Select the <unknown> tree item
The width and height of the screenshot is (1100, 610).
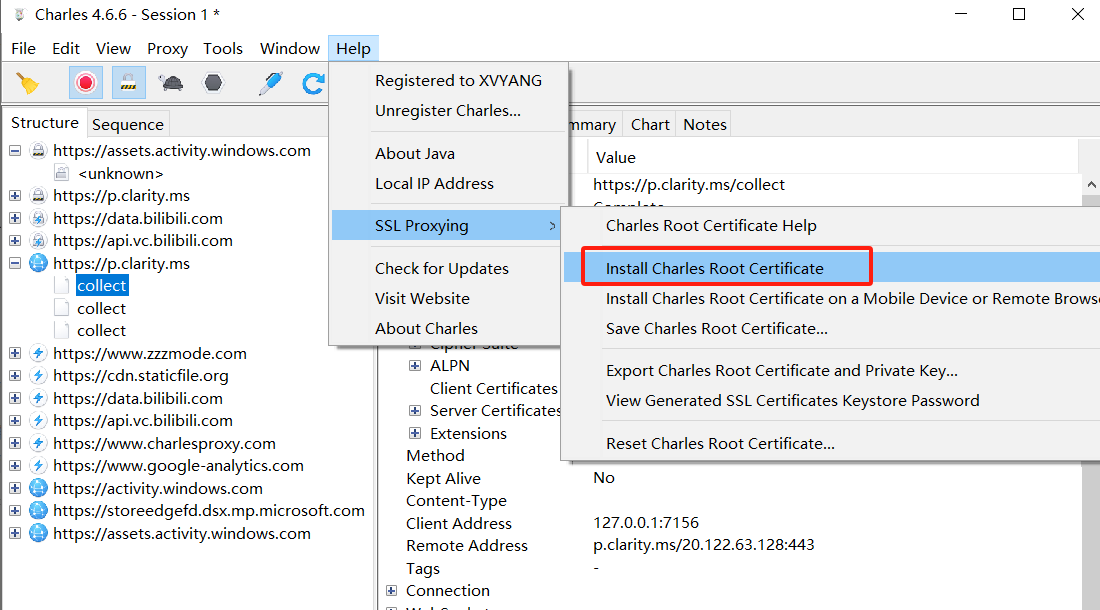[x=121, y=174]
